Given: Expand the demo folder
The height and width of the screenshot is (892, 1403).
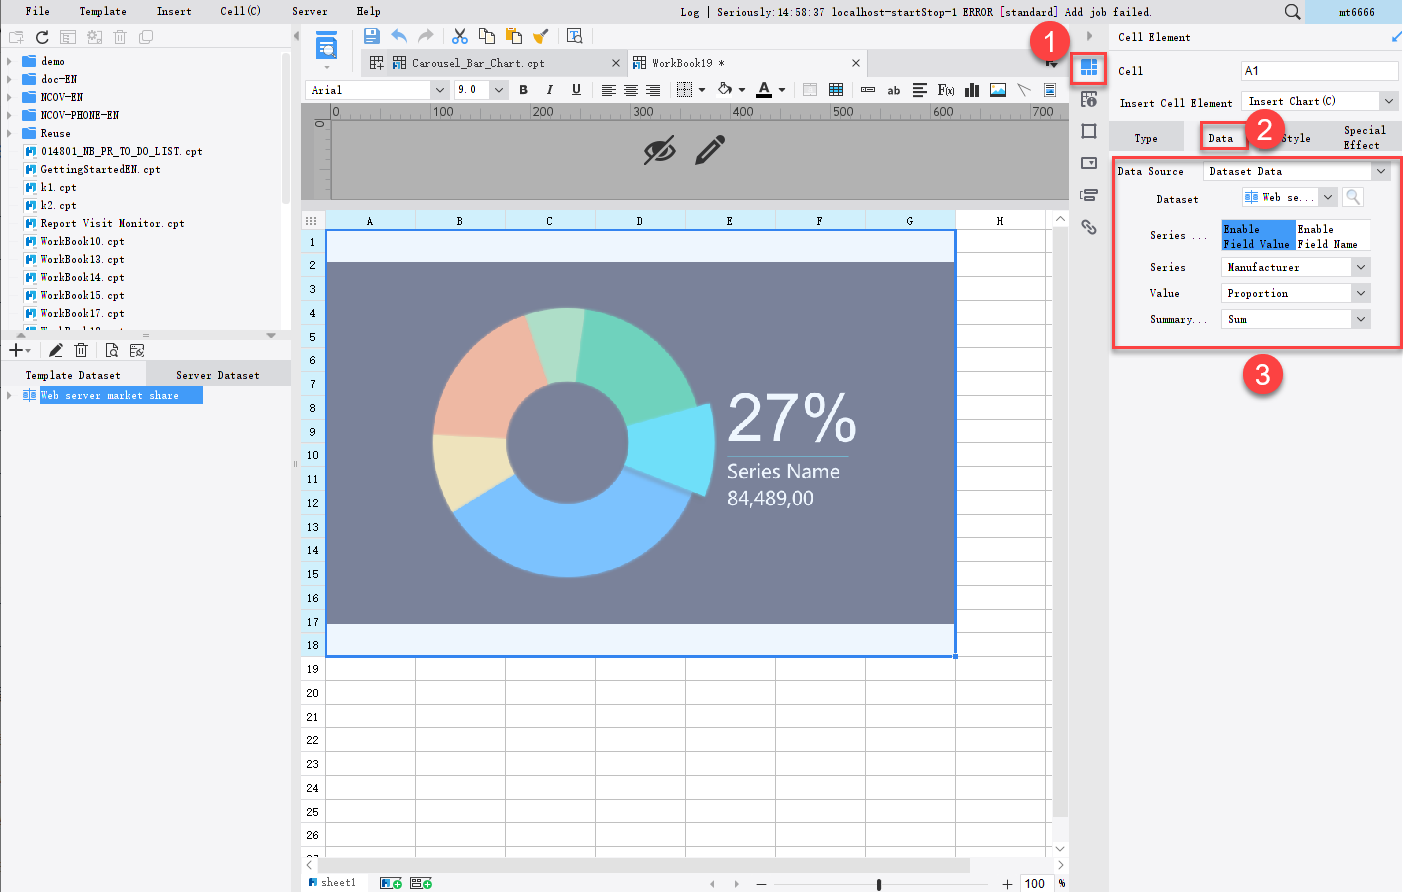Looking at the screenshot, I should click(x=10, y=61).
